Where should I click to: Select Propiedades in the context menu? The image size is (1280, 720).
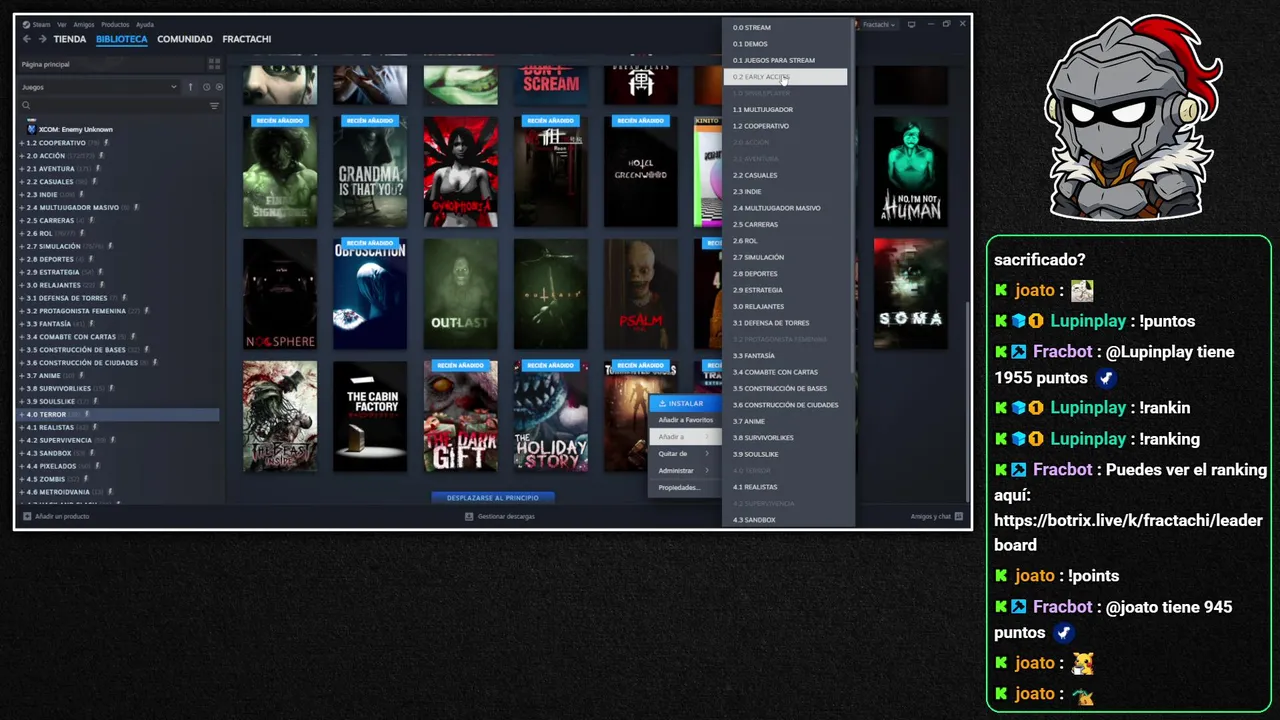coord(685,487)
